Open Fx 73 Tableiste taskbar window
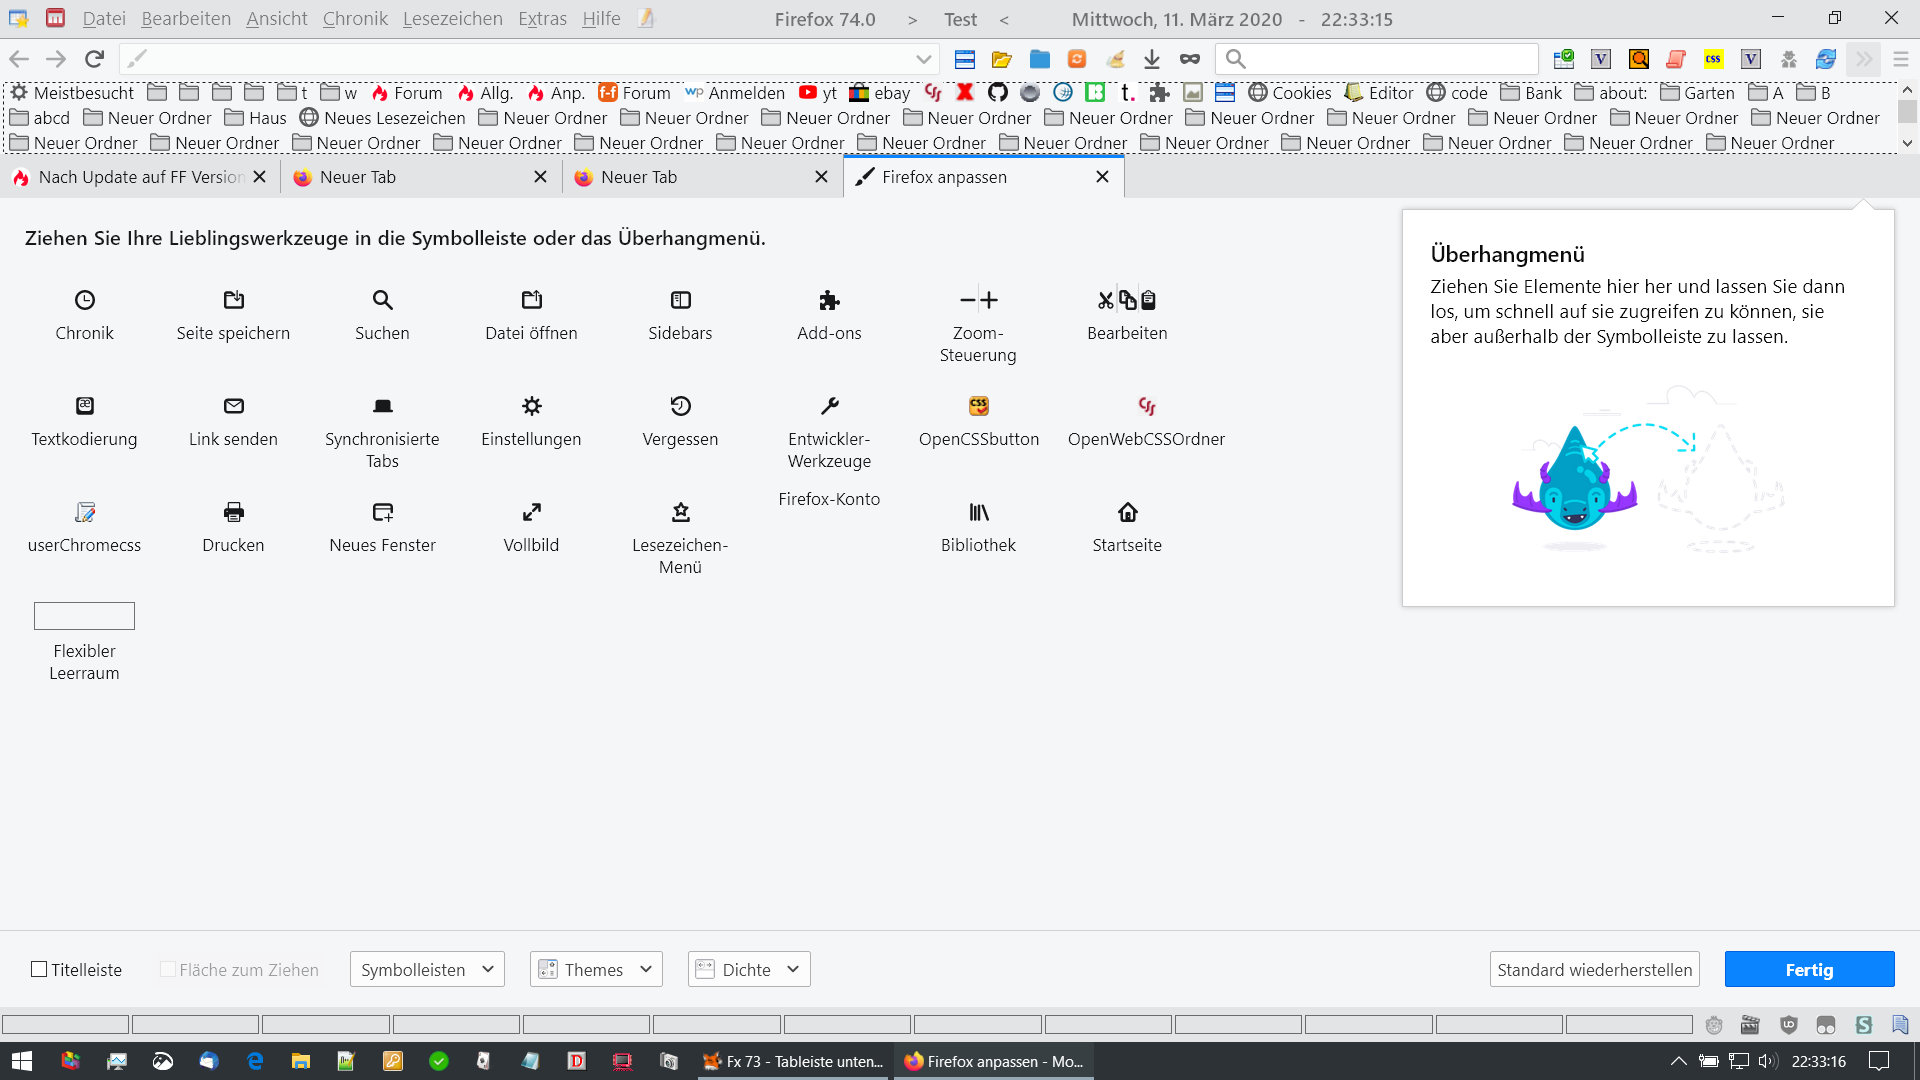Viewport: 1920px width, 1080px height. [x=794, y=1061]
